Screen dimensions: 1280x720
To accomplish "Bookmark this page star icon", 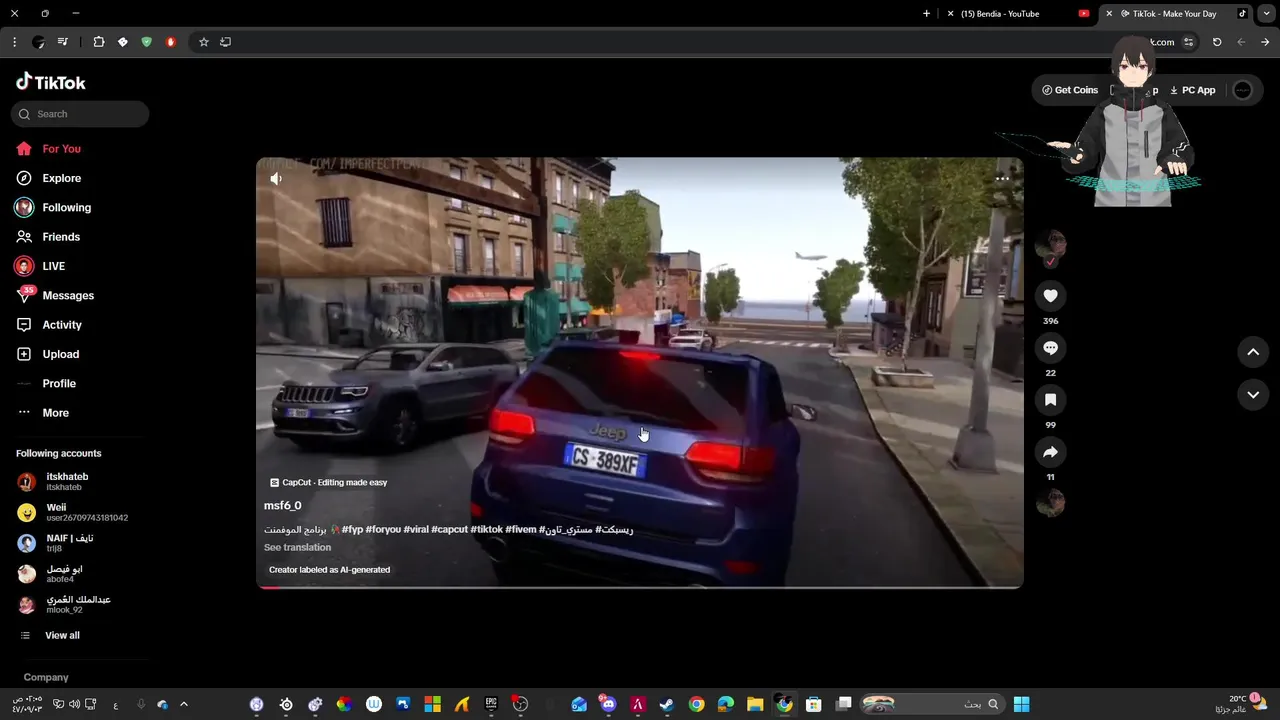I will [203, 42].
